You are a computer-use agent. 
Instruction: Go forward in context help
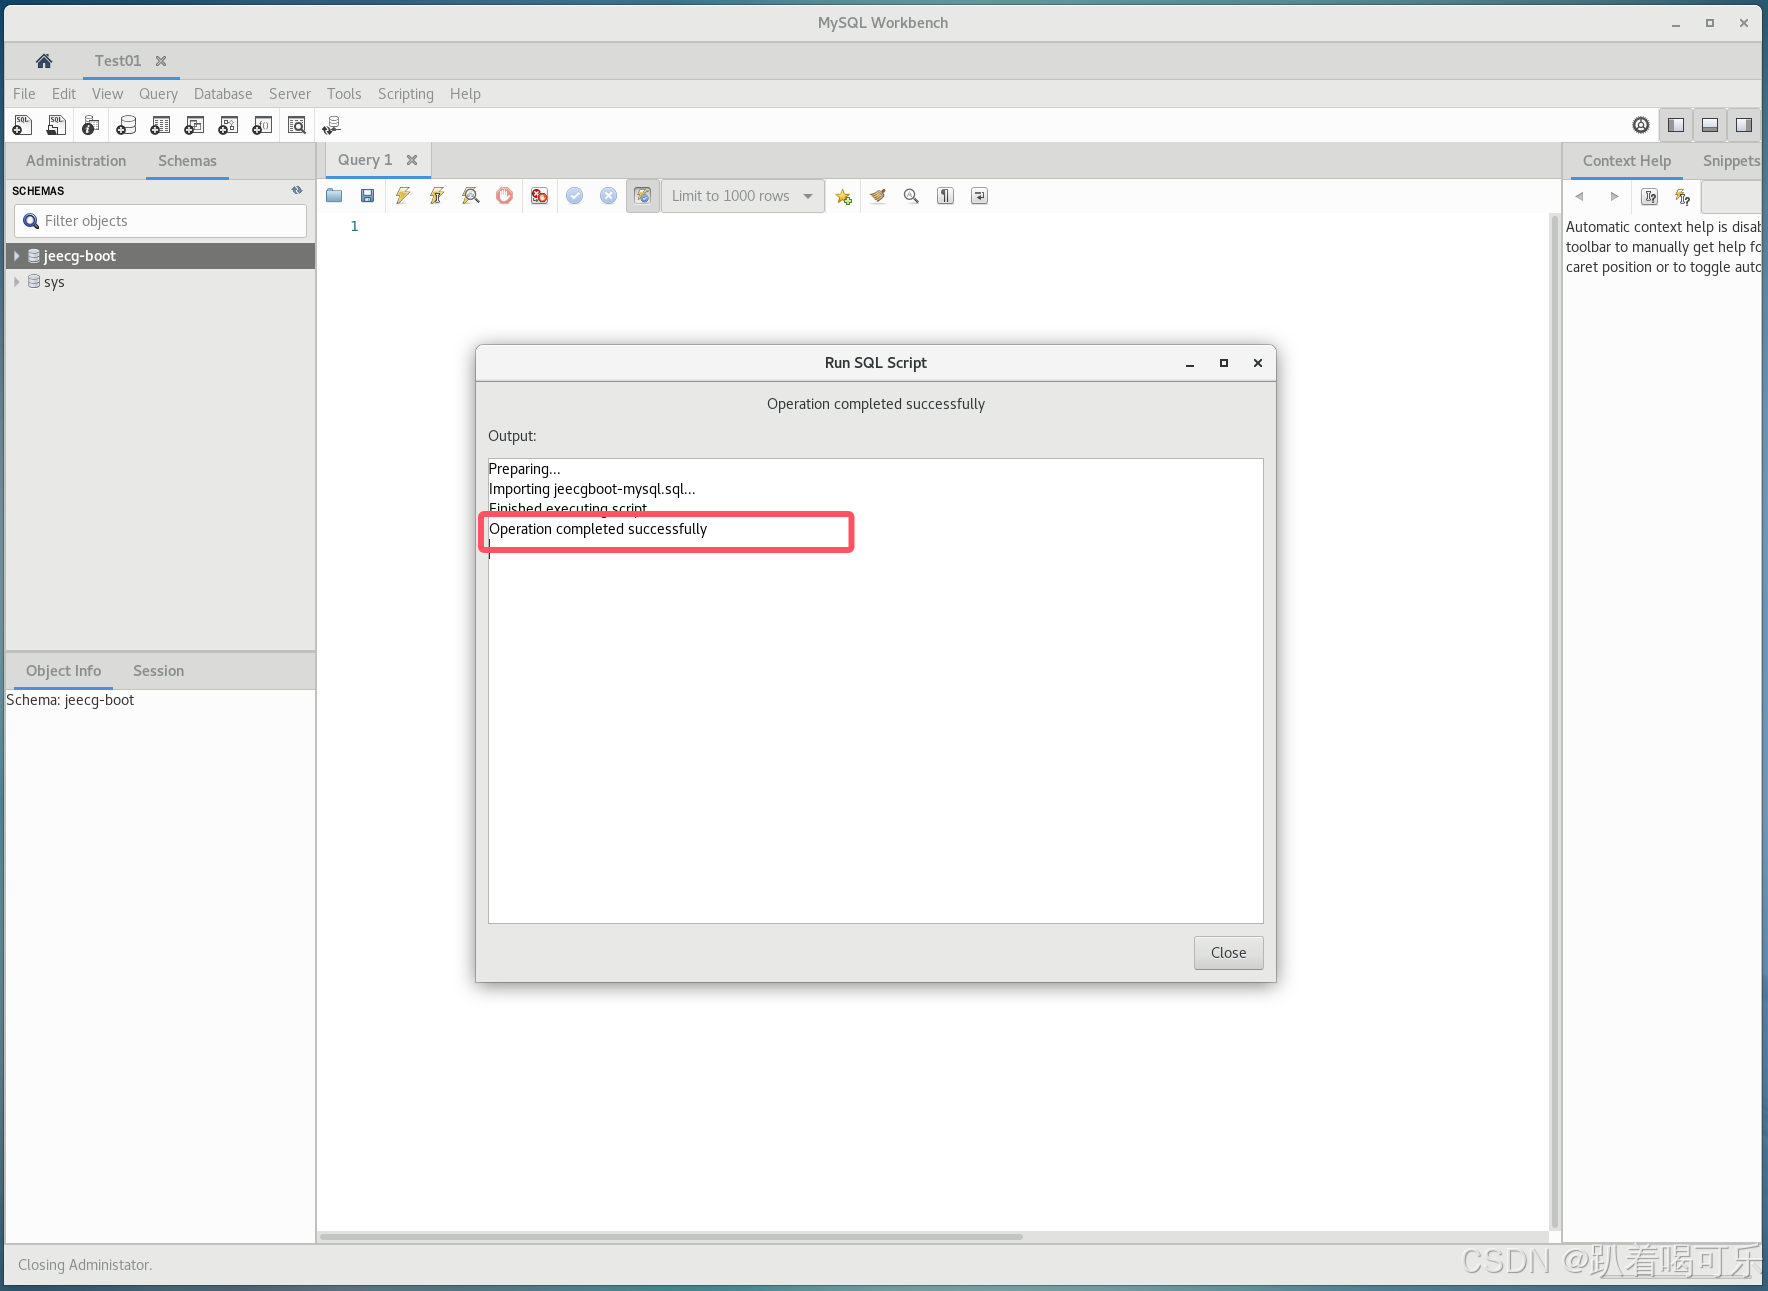click(x=1614, y=196)
